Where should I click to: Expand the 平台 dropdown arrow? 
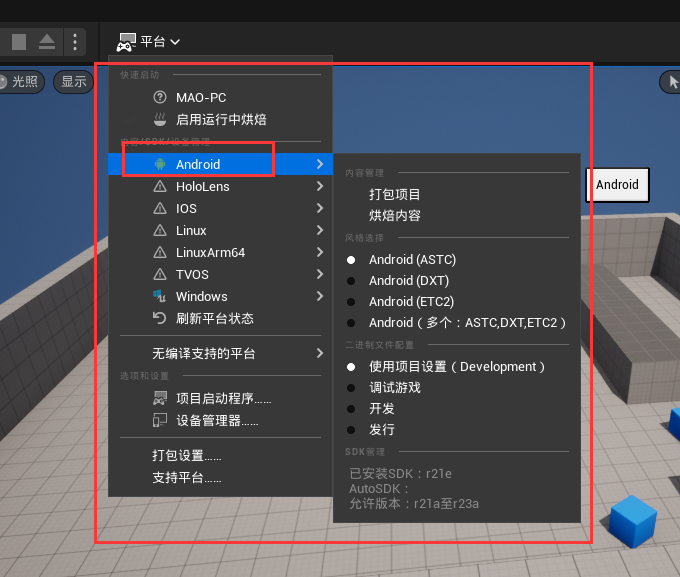(175, 42)
